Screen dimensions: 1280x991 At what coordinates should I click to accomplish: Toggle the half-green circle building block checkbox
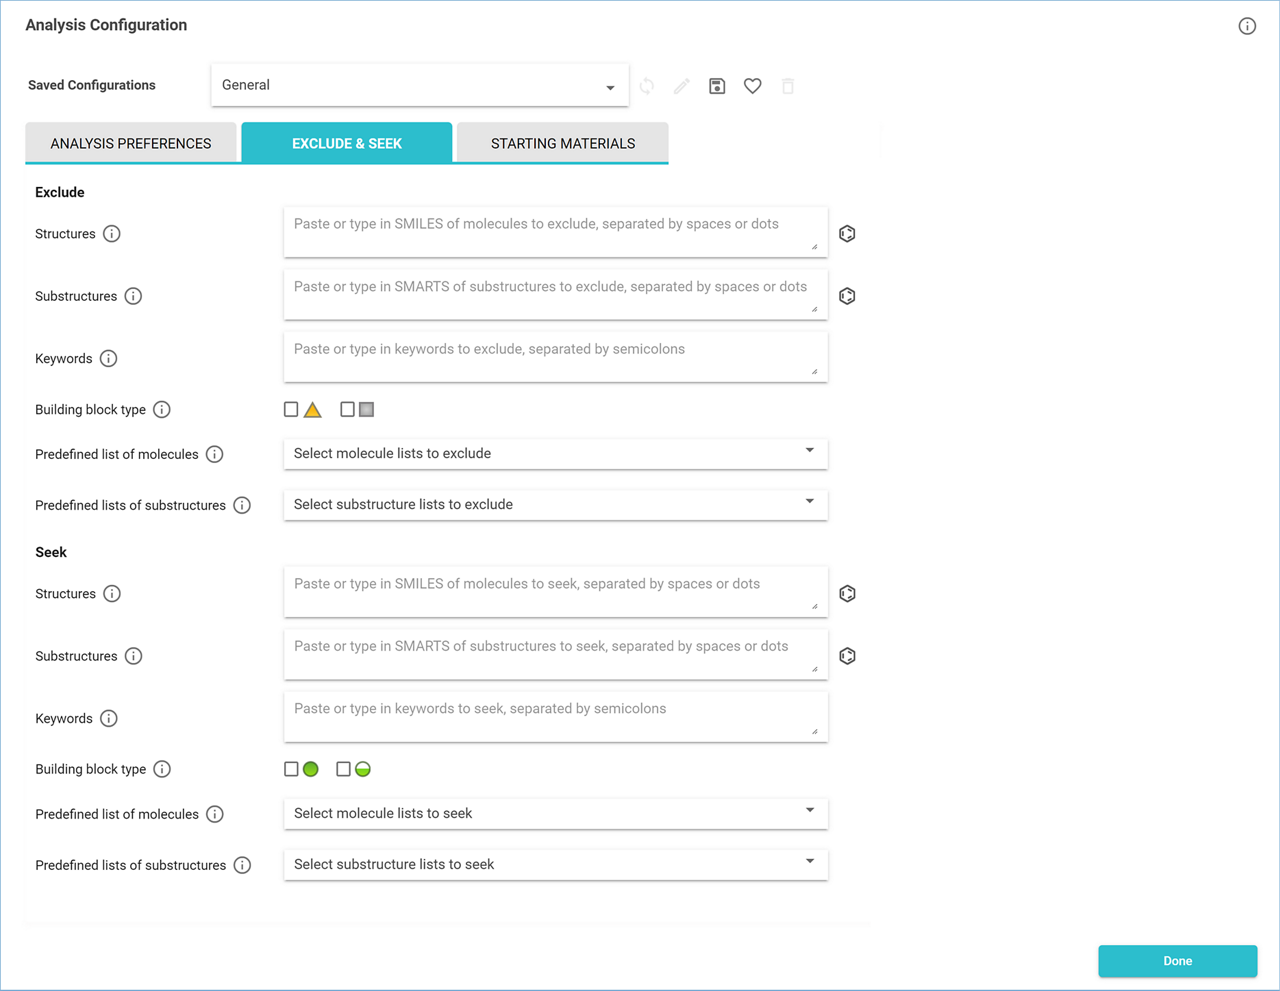343,769
